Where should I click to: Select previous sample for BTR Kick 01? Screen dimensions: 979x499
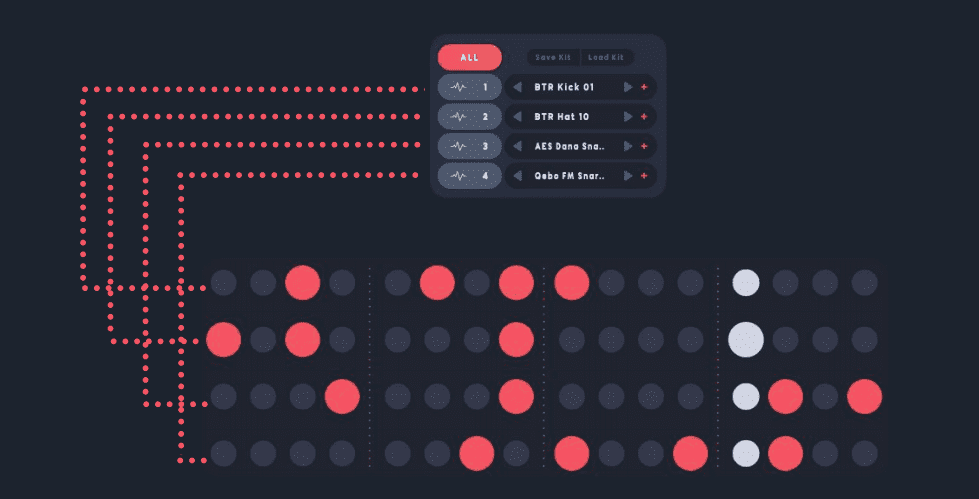click(x=517, y=87)
